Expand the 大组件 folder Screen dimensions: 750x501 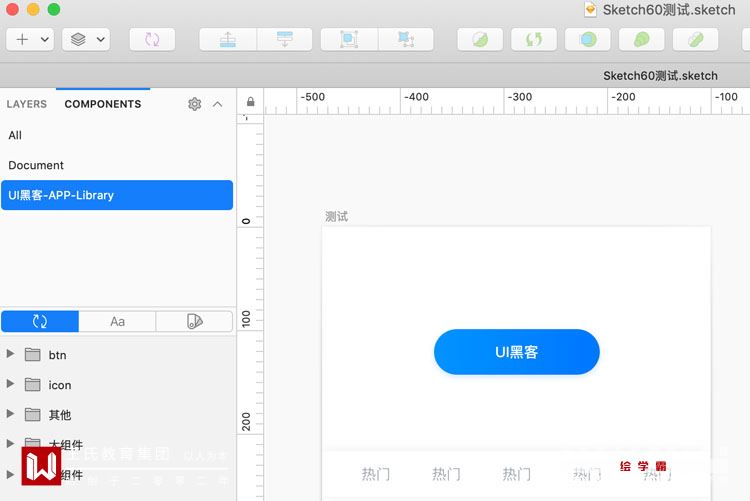coord(10,444)
